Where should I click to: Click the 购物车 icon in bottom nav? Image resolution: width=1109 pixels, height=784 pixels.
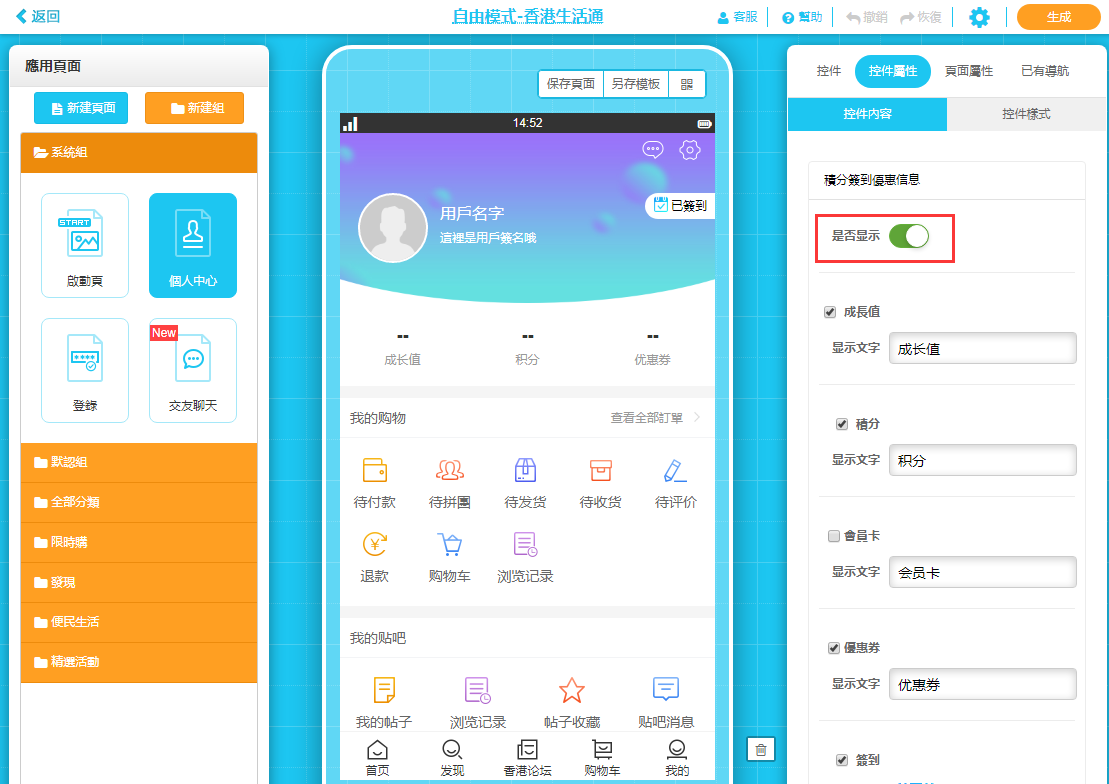pos(603,749)
